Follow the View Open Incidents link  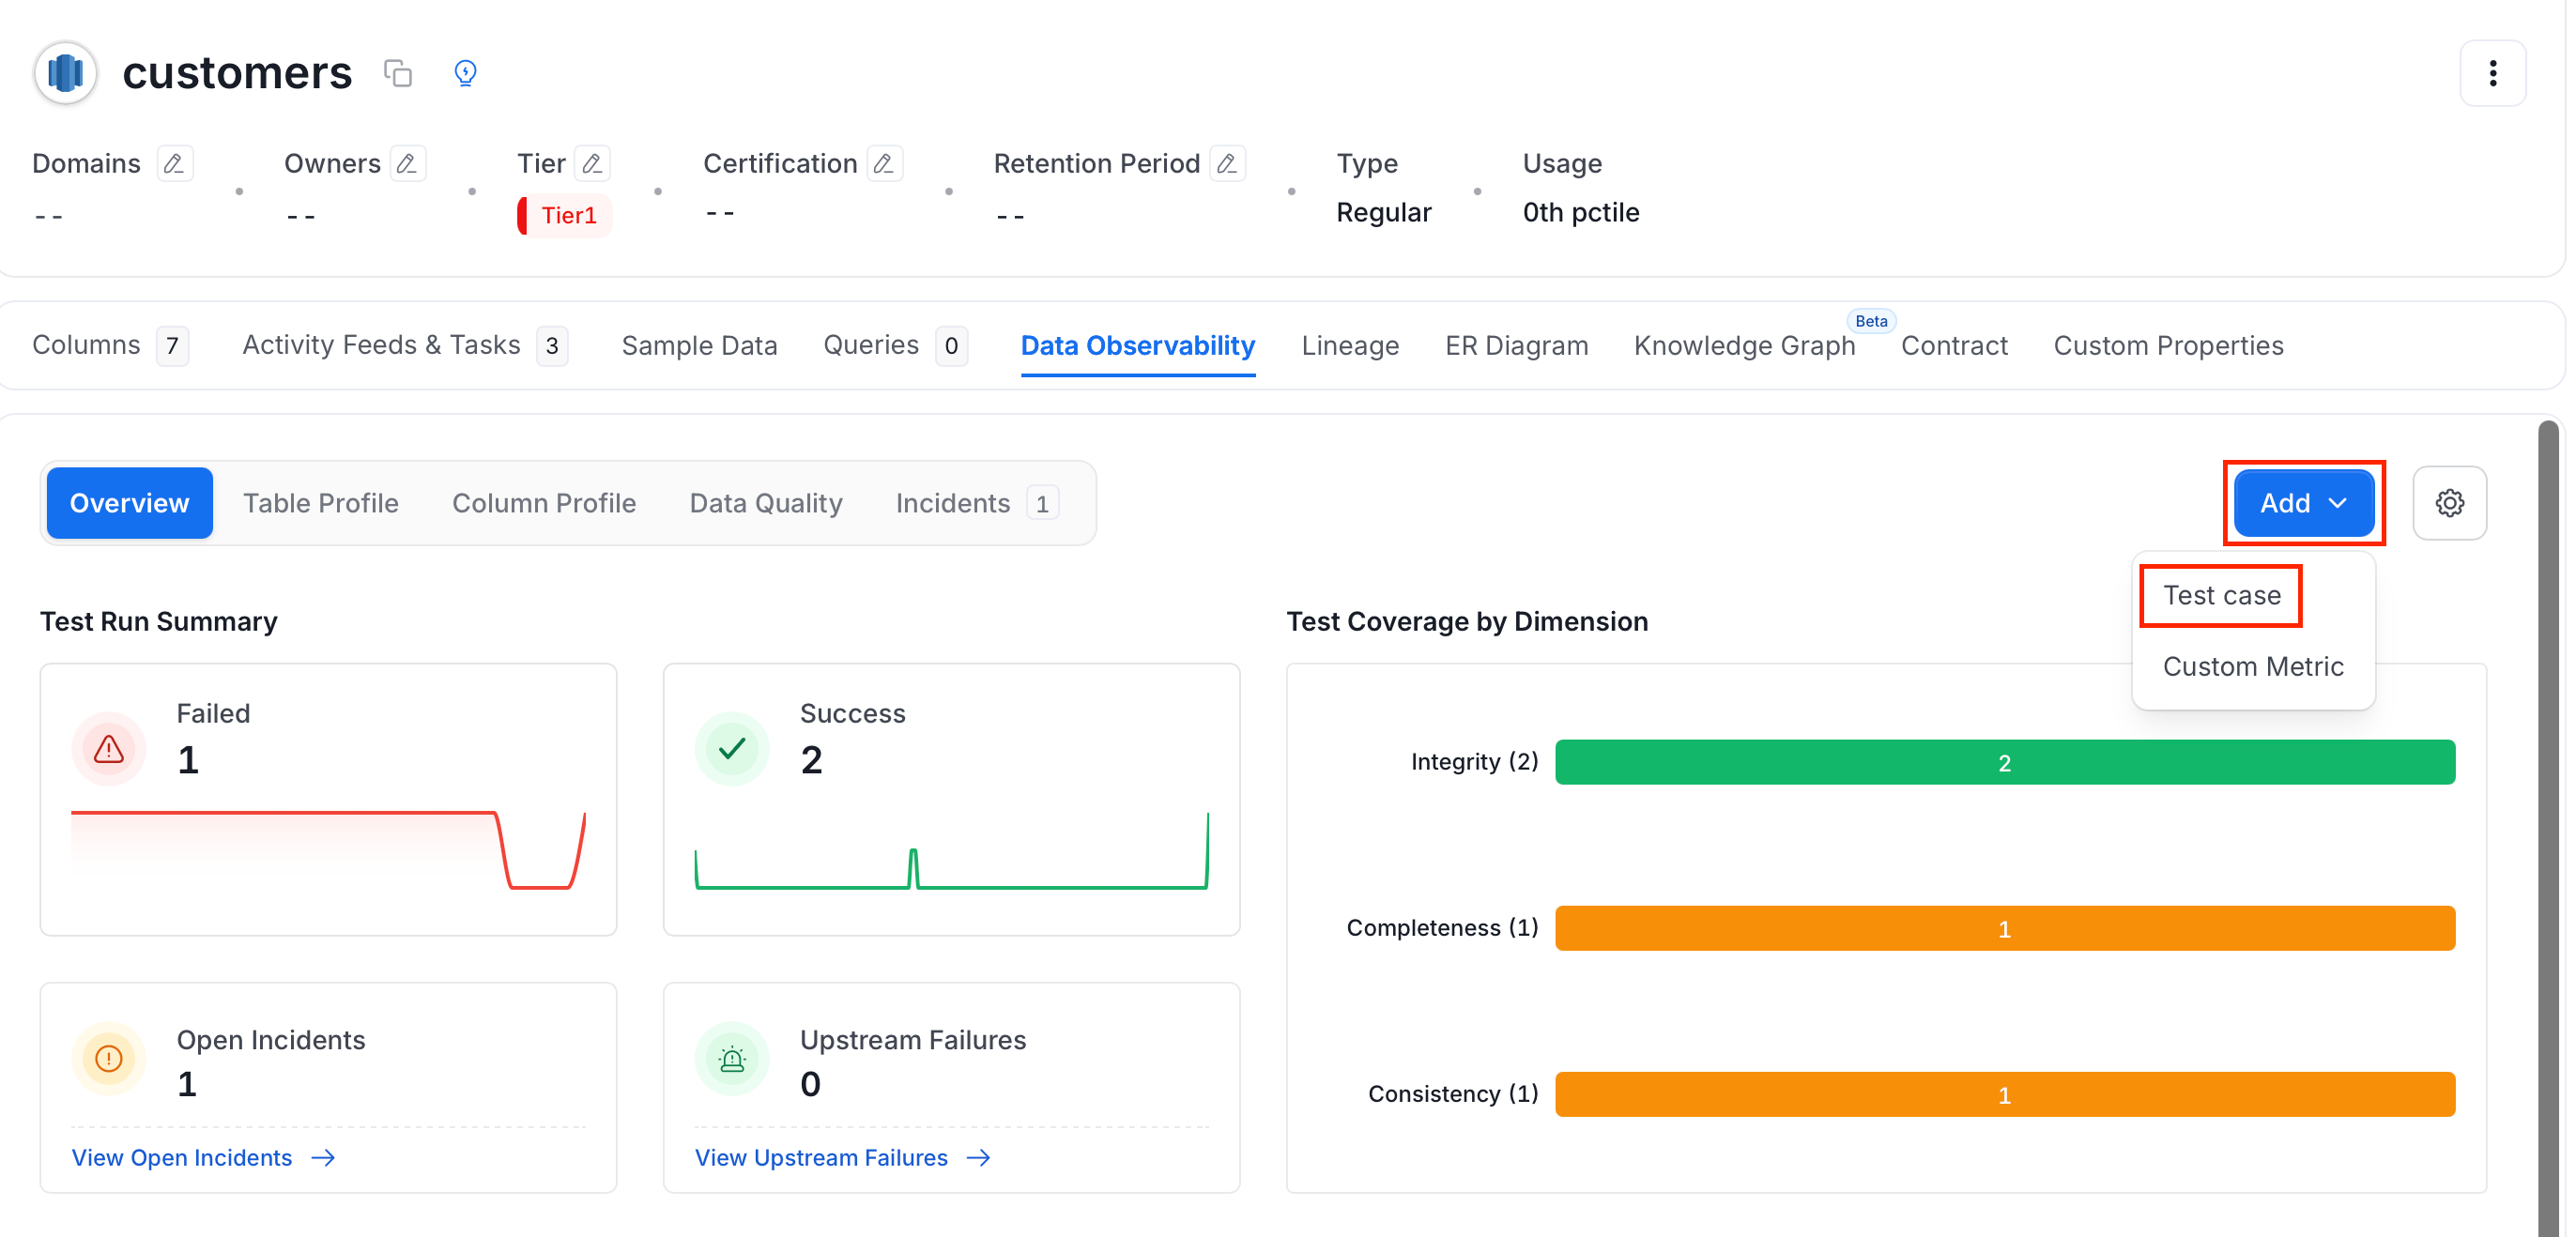pyautogui.click(x=182, y=1158)
